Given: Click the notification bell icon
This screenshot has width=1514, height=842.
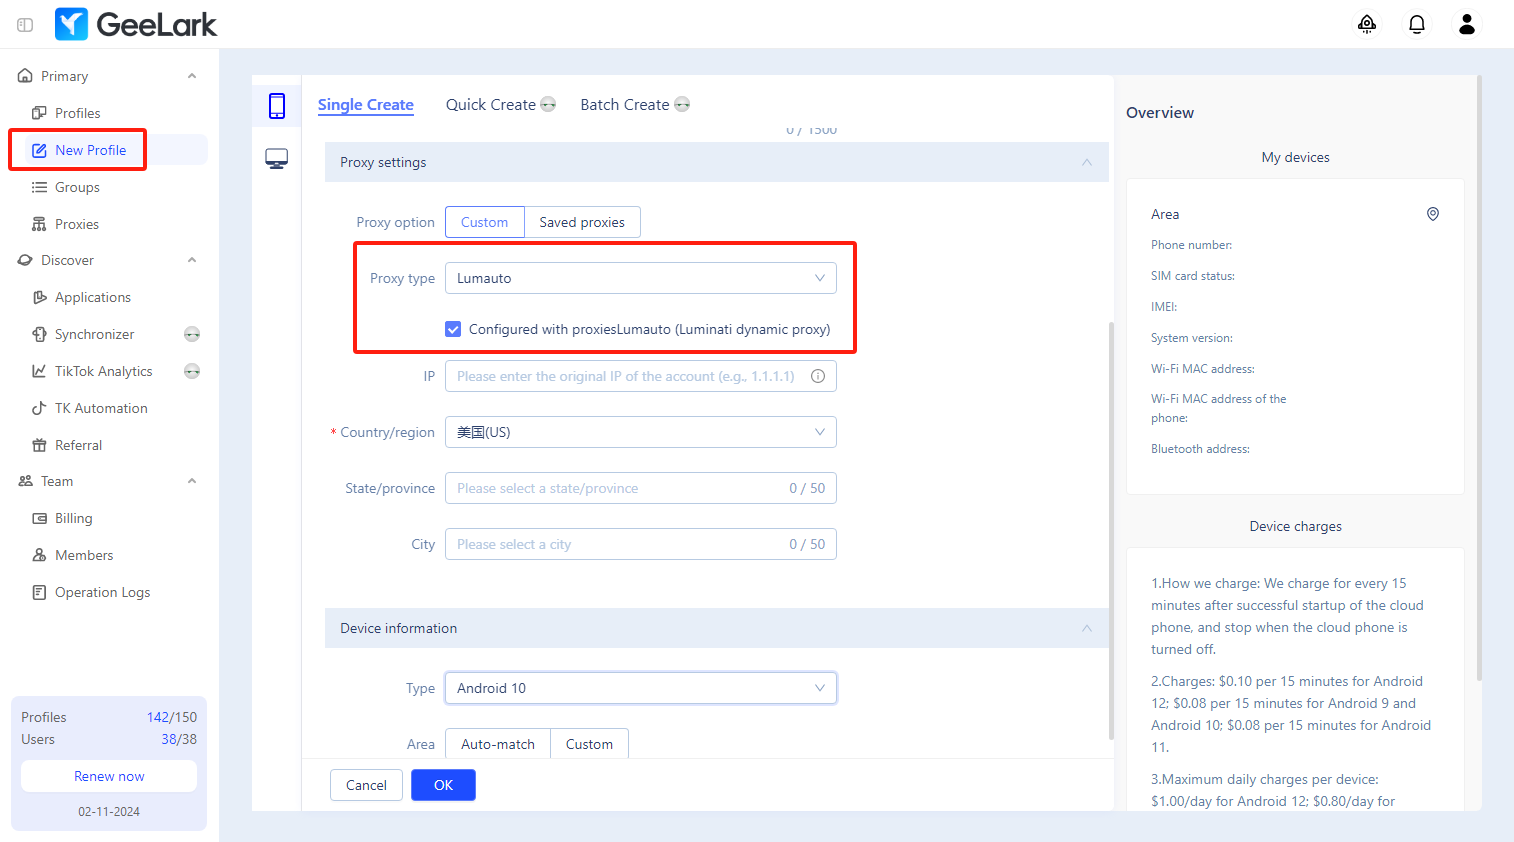Looking at the screenshot, I should (x=1416, y=24).
